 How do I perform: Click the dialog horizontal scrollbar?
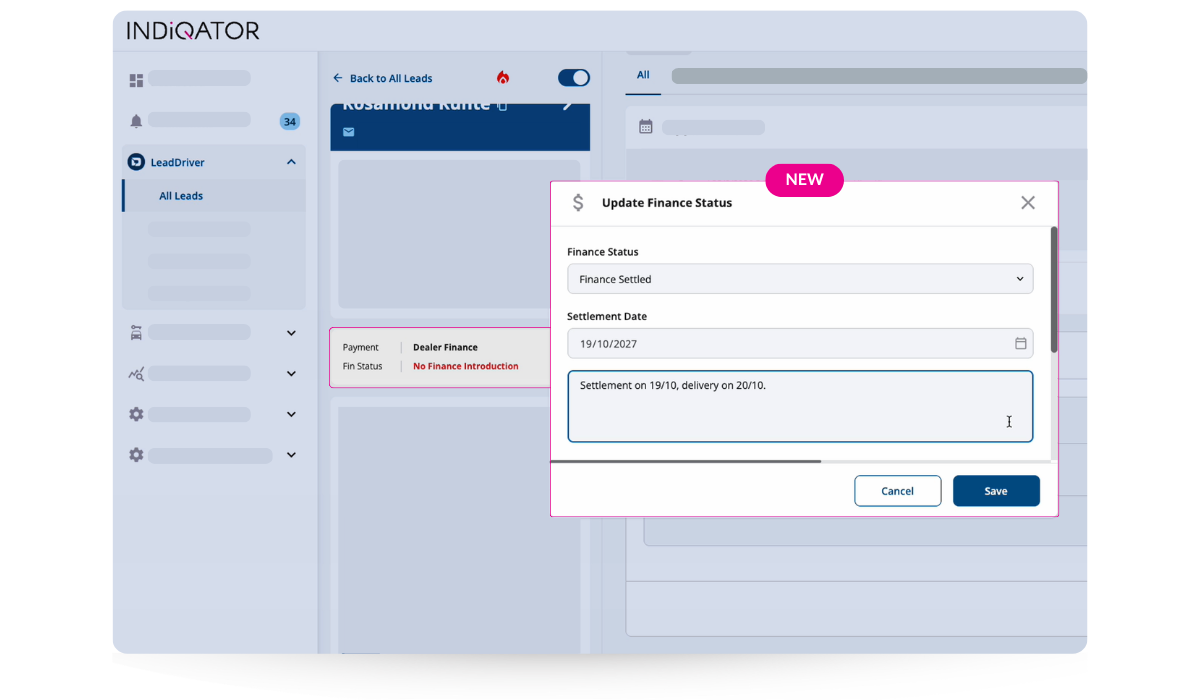pyautogui.click(x=686, y=461)
